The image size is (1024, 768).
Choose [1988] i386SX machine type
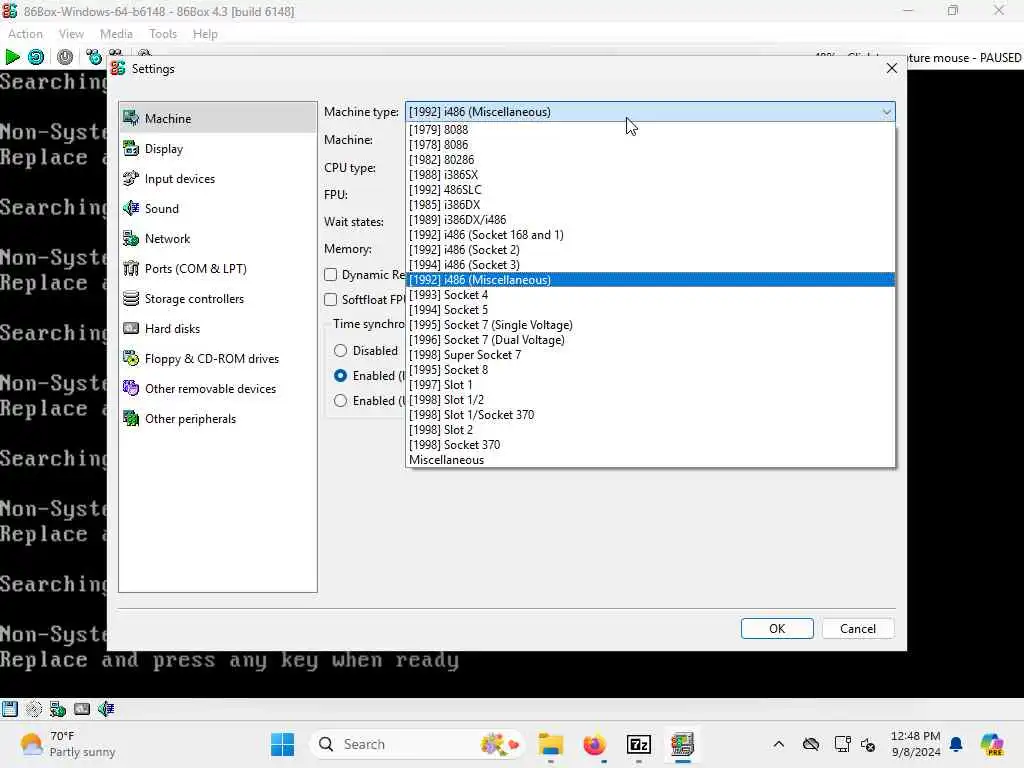pyautogui.click(x=650, y=175)
